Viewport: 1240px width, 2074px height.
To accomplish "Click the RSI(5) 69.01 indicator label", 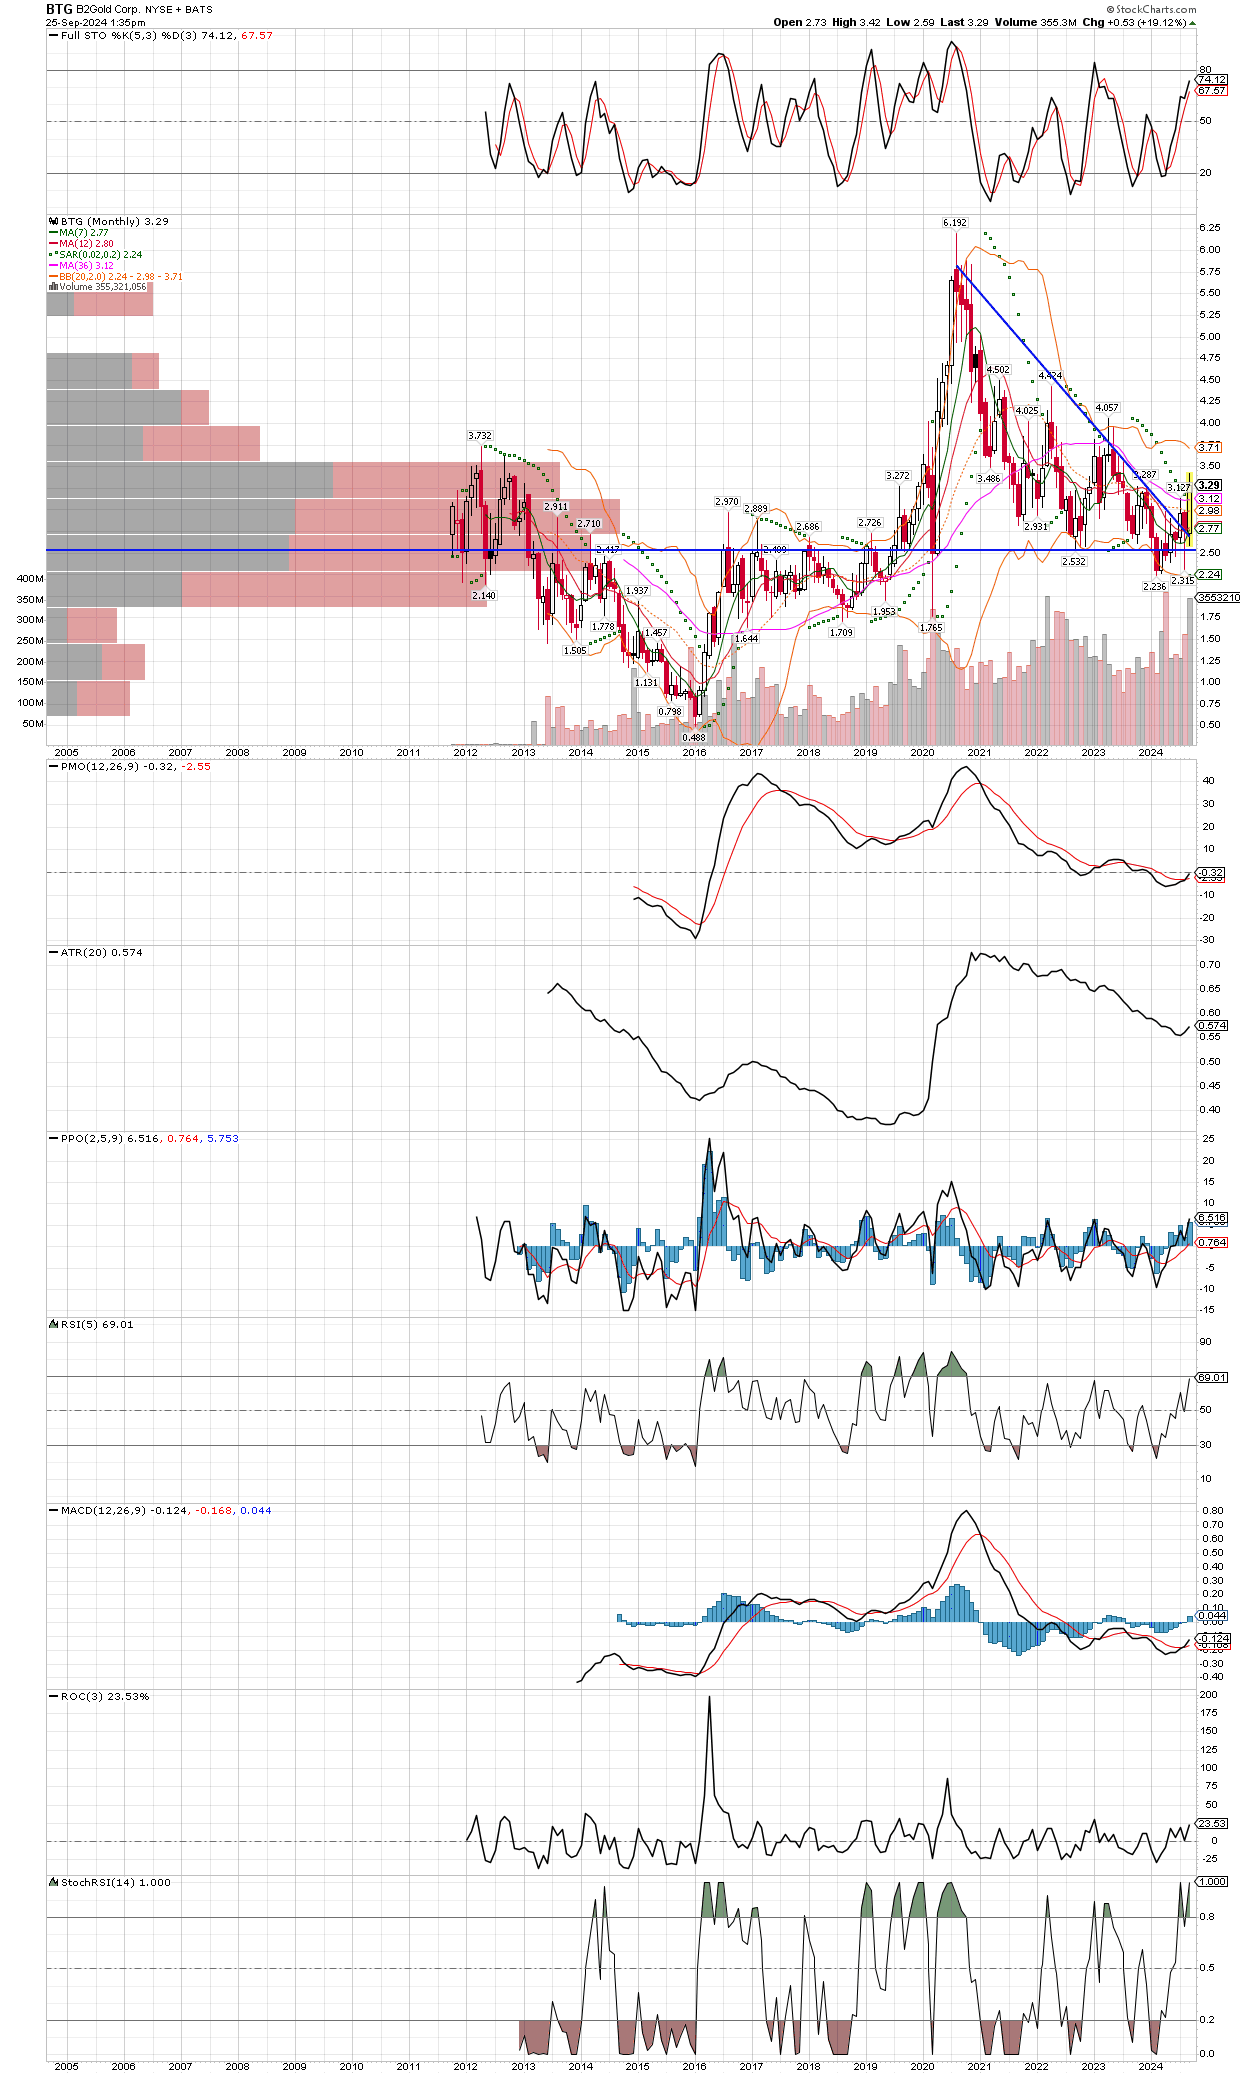I will (97, 1325).
